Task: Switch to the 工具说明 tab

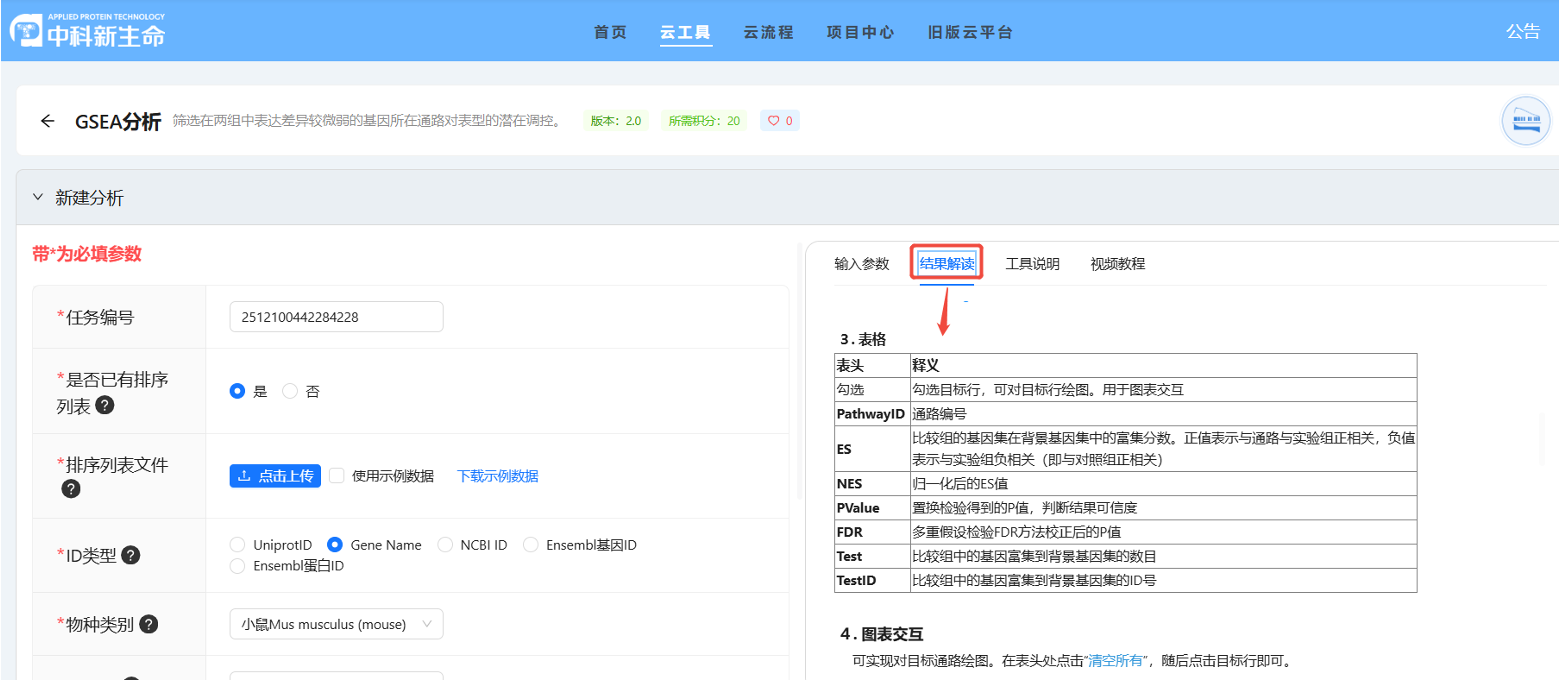Action: pos(1032,263)
